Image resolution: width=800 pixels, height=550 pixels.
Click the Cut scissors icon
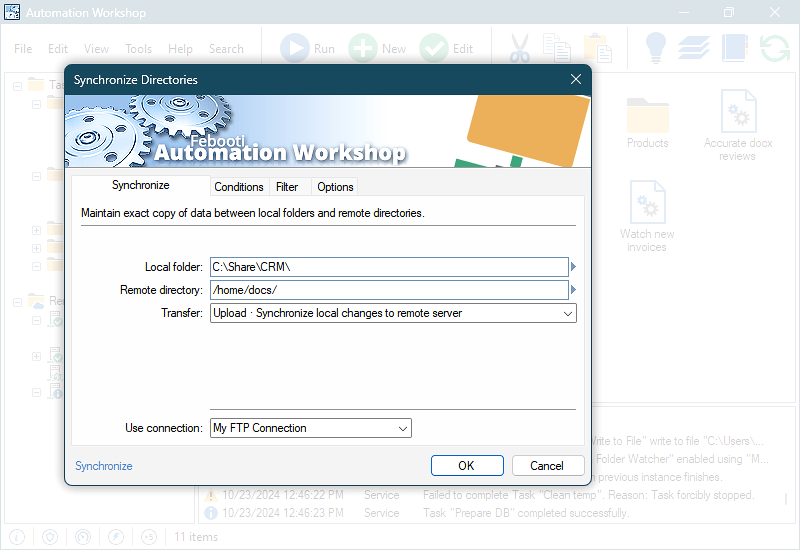519,48
